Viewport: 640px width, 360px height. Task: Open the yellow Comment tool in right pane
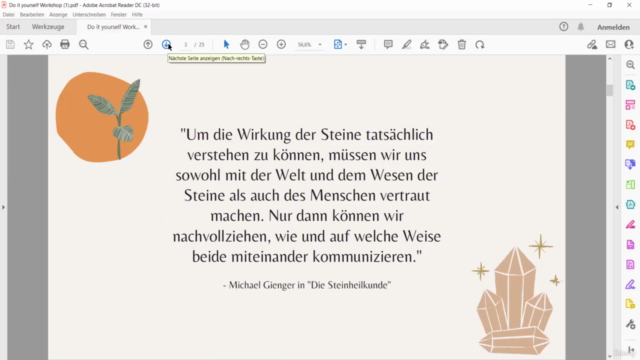tap(630, 144)
